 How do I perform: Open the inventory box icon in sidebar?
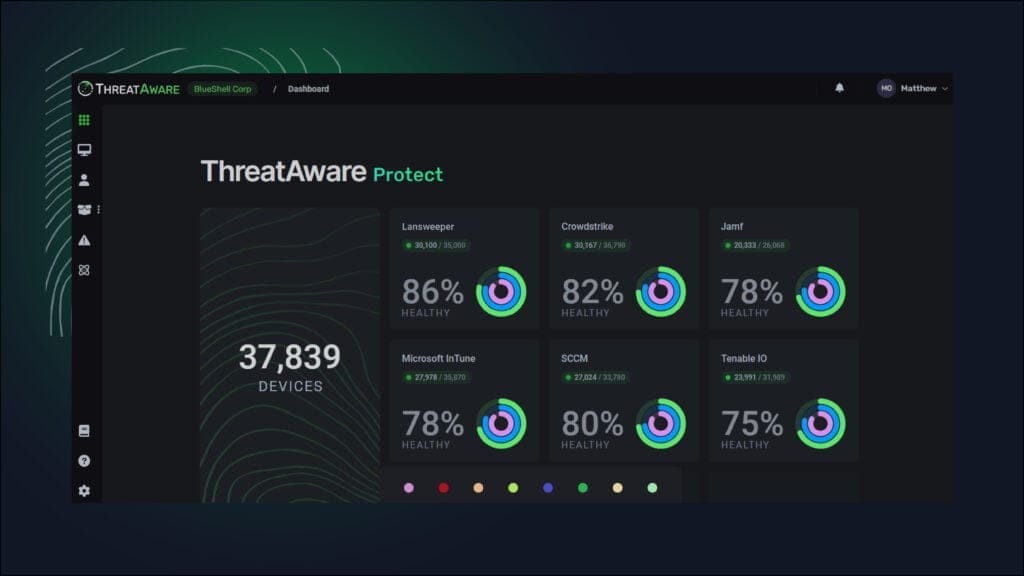[84, 210]
